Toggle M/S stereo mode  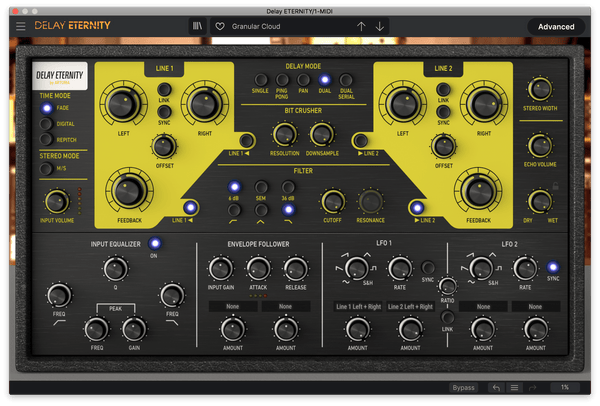46,168
